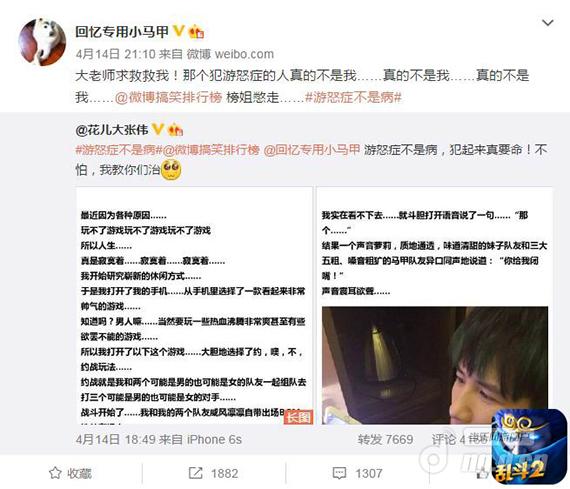Click the repost icon showing 1882

[x=213, y=473]
